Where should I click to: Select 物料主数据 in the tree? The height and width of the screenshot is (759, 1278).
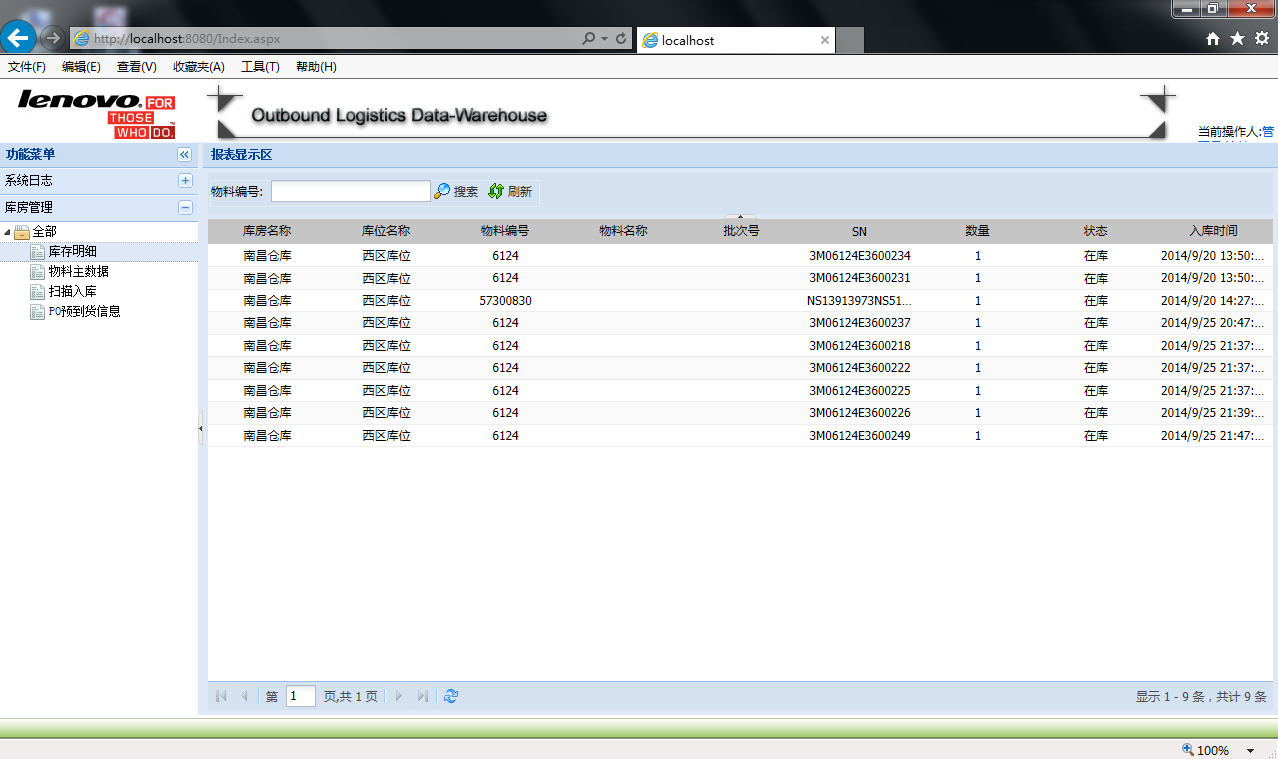pos(78,271)
